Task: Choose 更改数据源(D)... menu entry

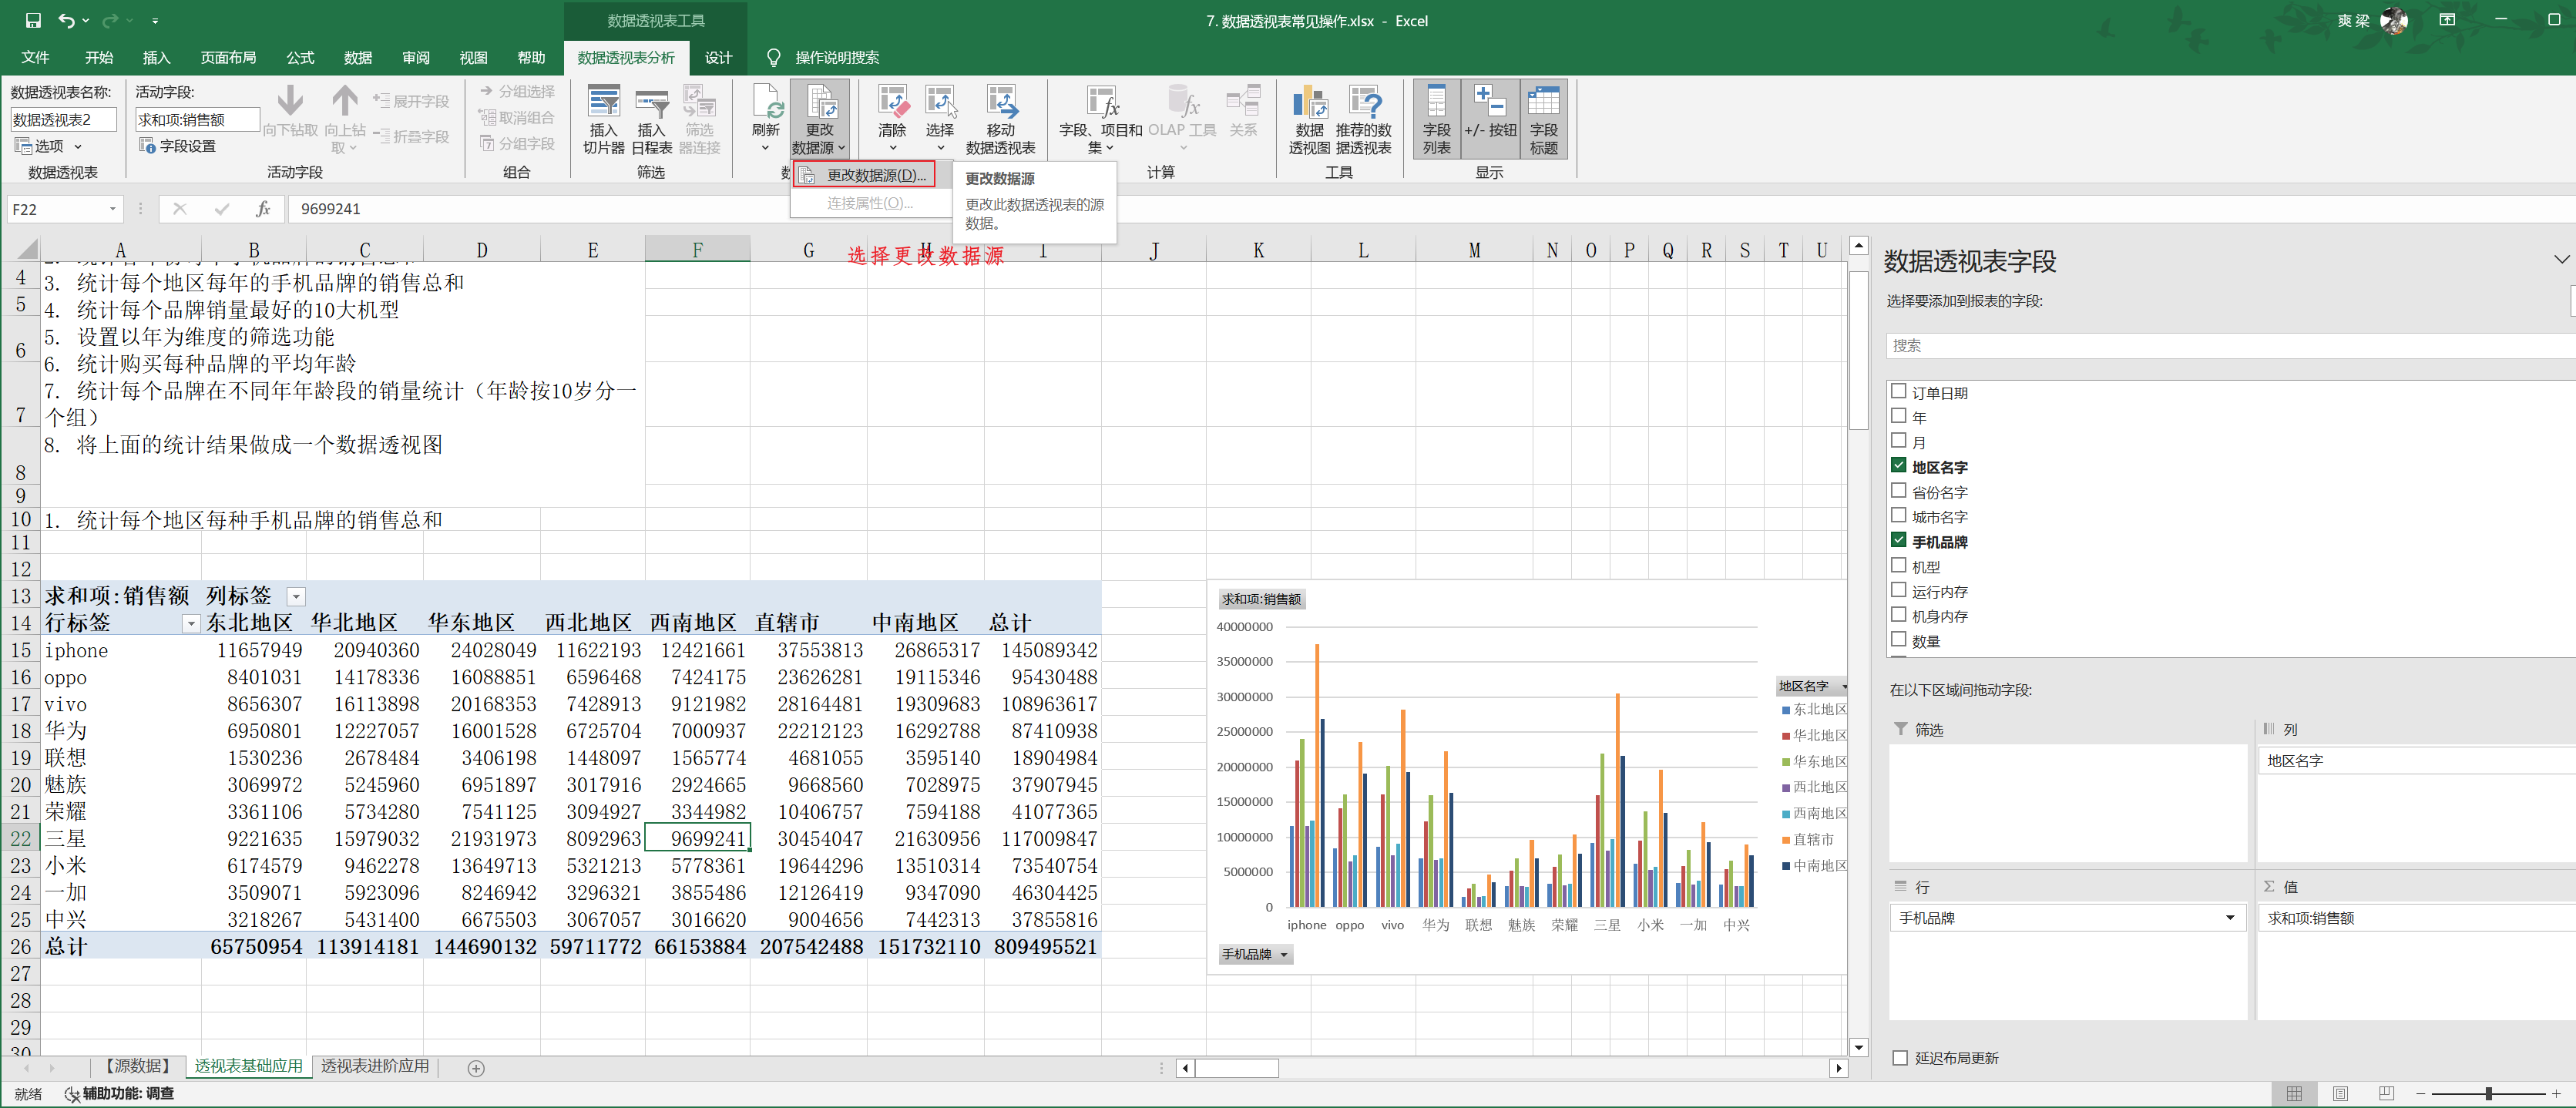Action: pyautogui.click(x=865, y=175)
